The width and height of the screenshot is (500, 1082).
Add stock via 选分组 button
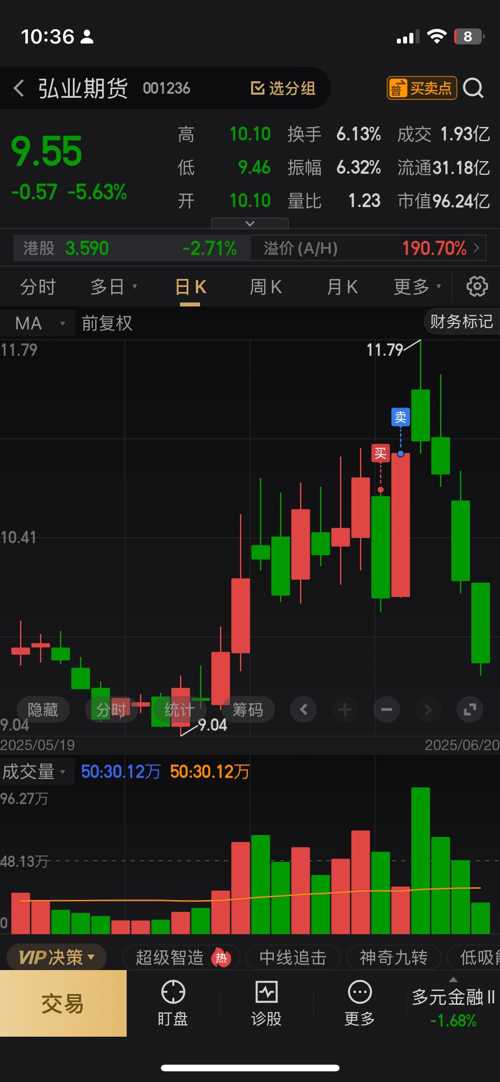pos(283,88)
